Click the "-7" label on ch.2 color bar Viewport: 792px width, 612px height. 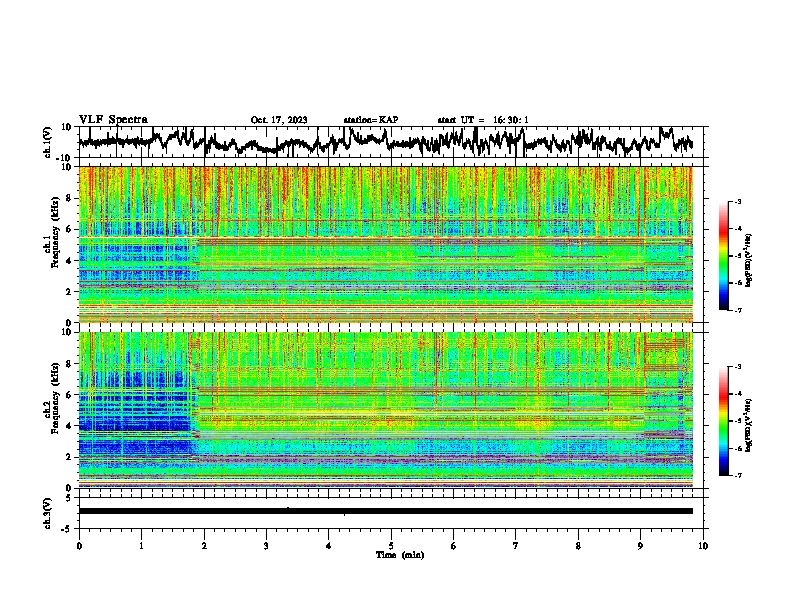(x=737, y=475)
